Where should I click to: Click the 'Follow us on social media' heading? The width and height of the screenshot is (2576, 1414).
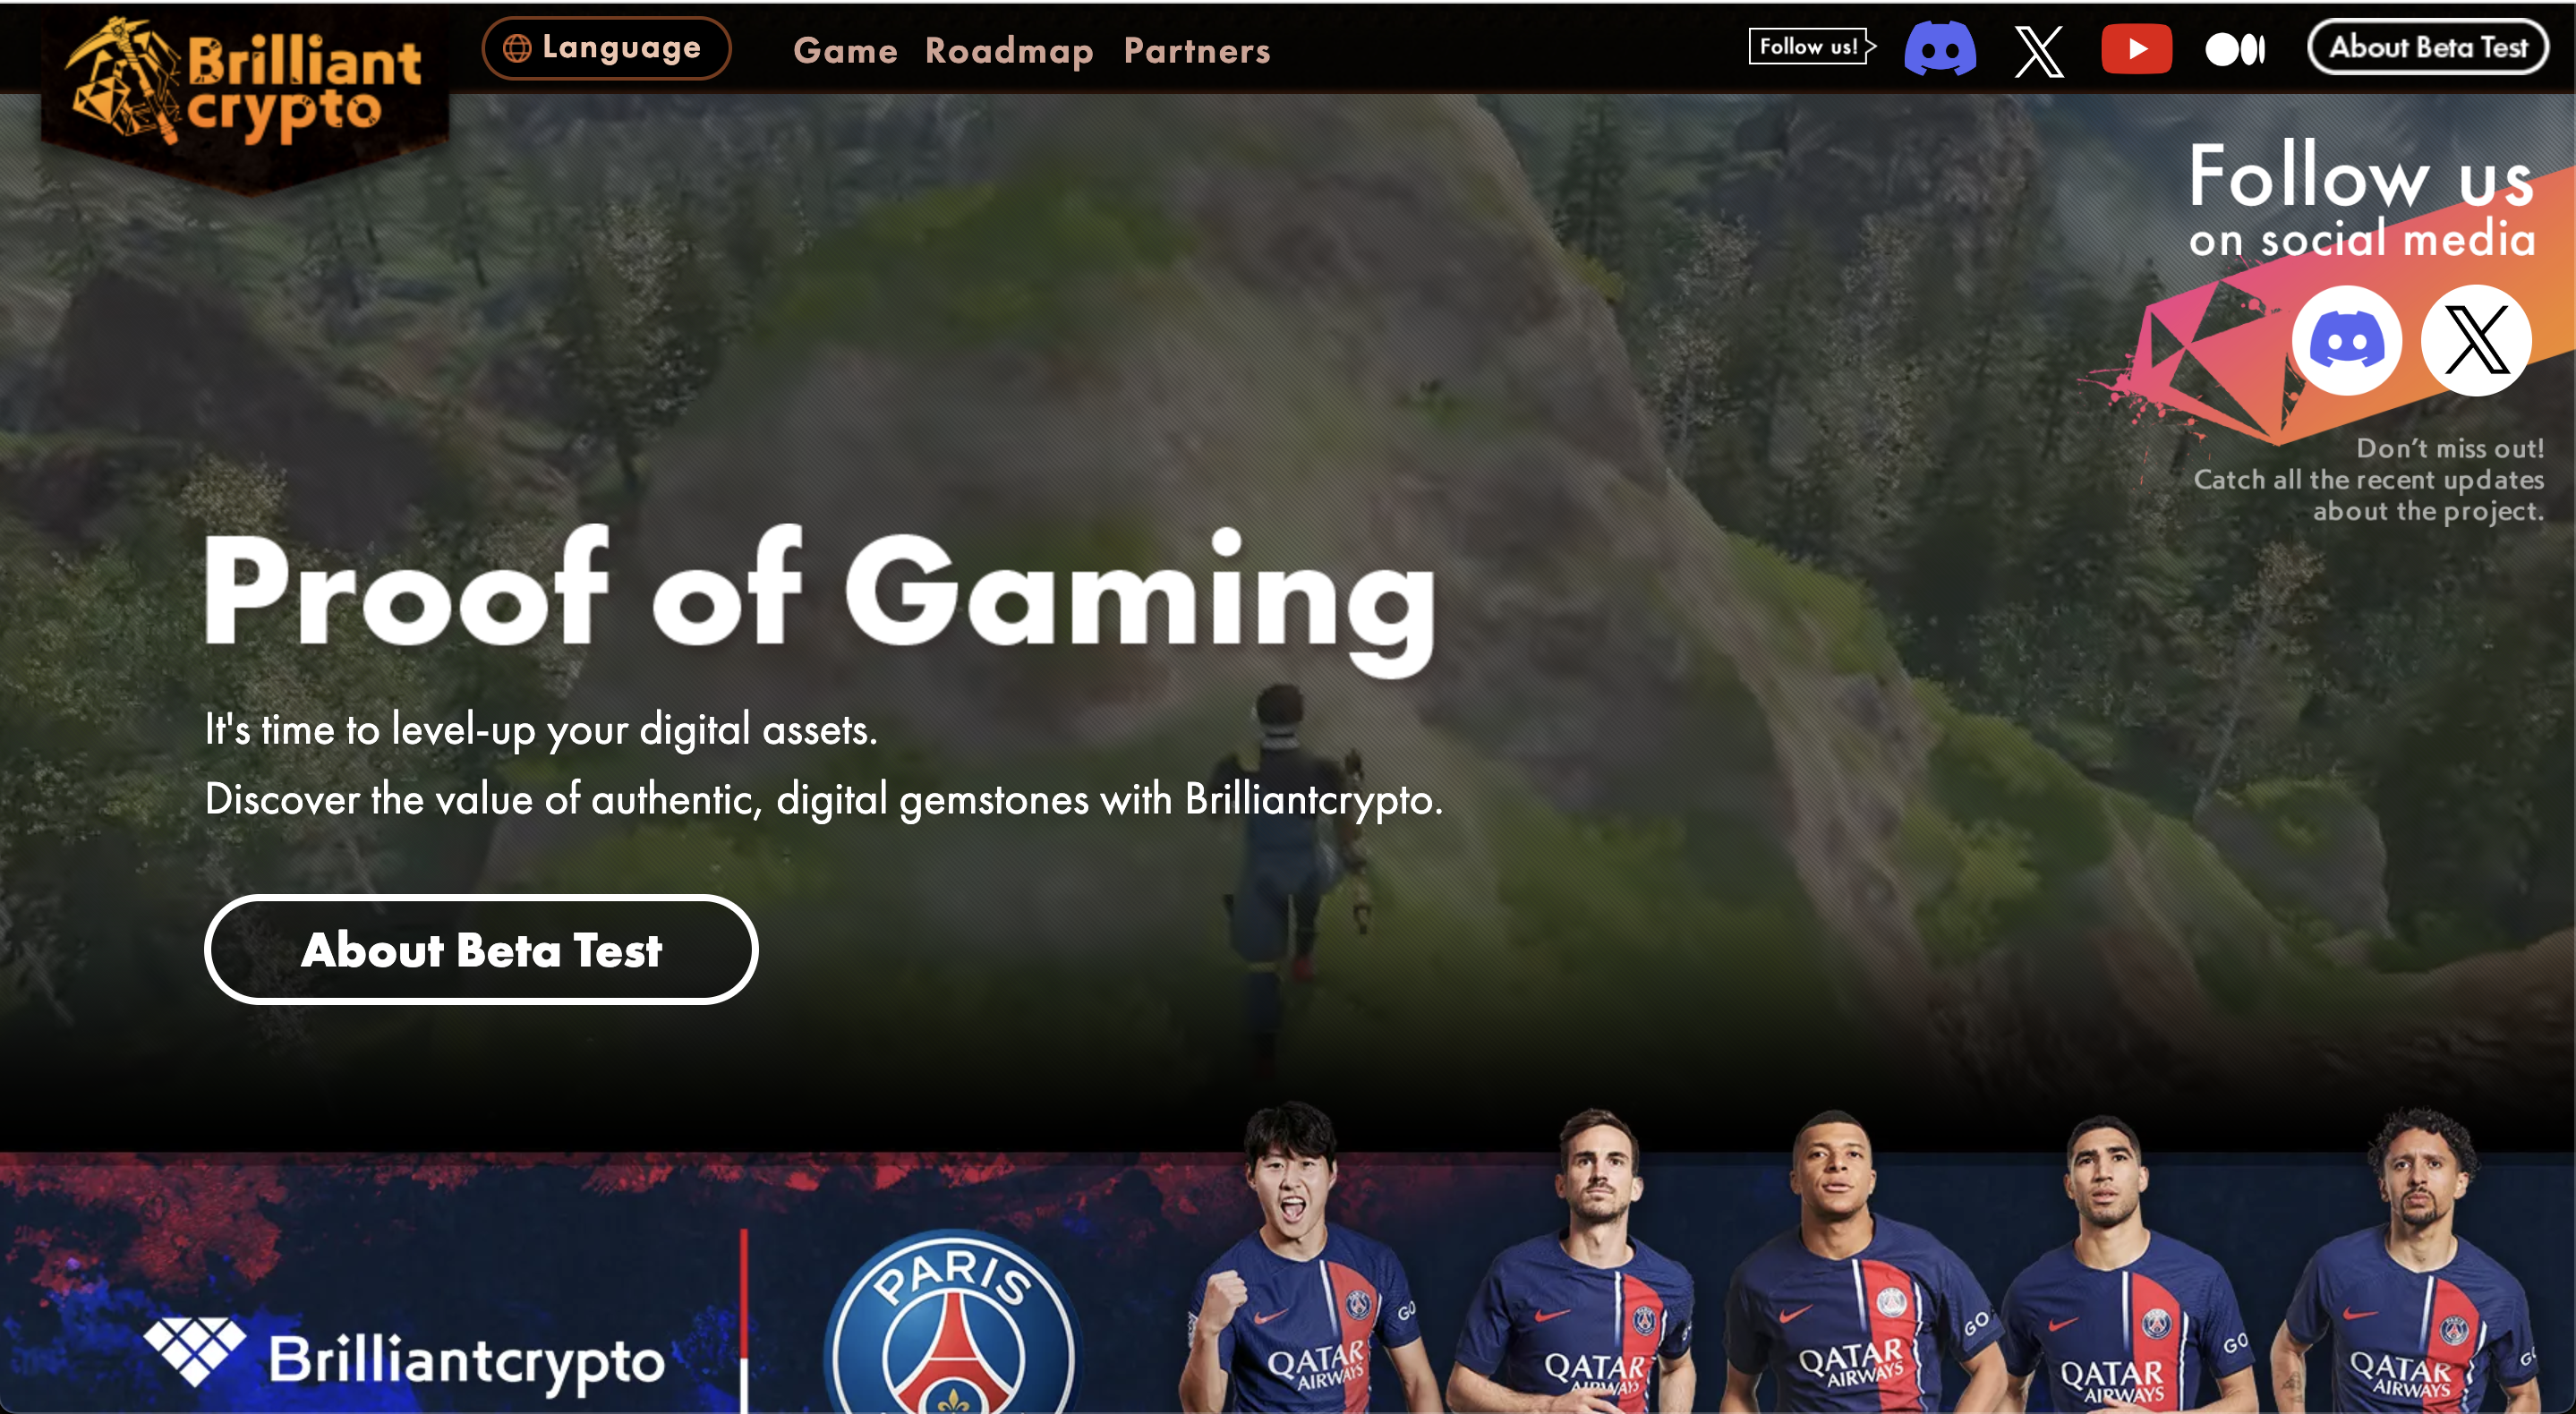pos(2361,201)
